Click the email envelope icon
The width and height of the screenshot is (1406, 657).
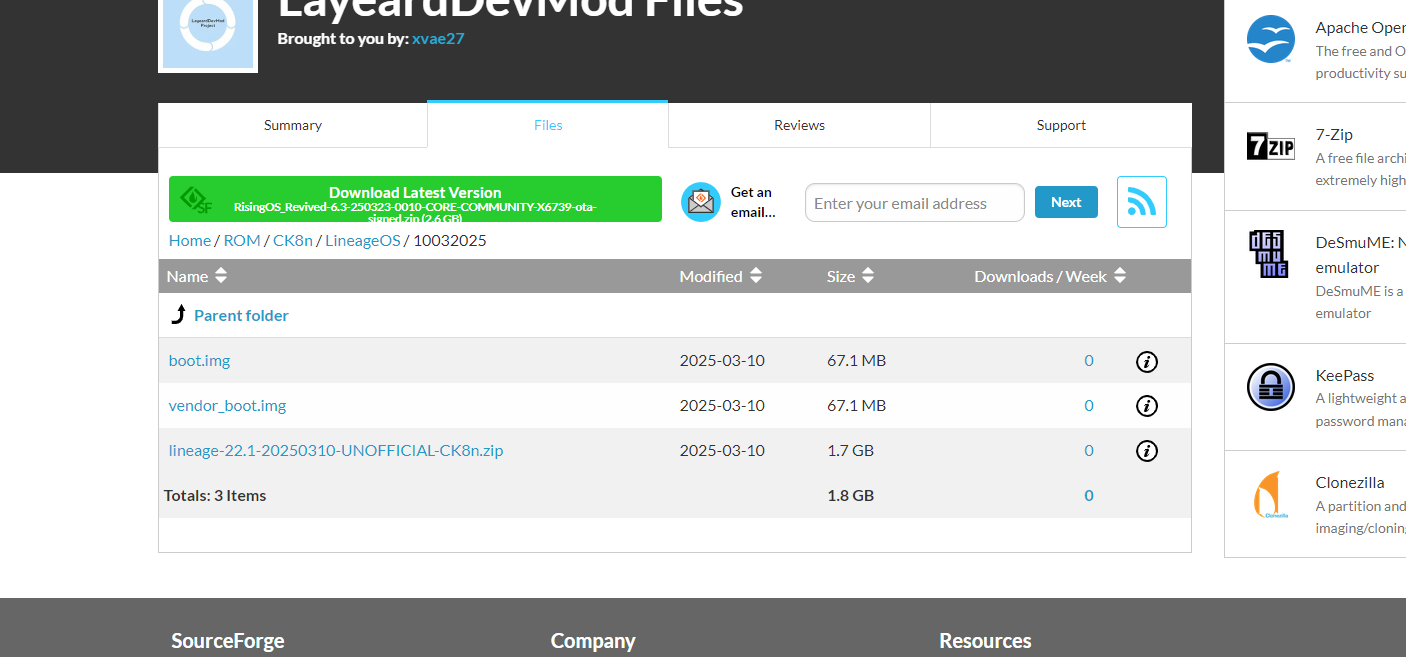701,202
